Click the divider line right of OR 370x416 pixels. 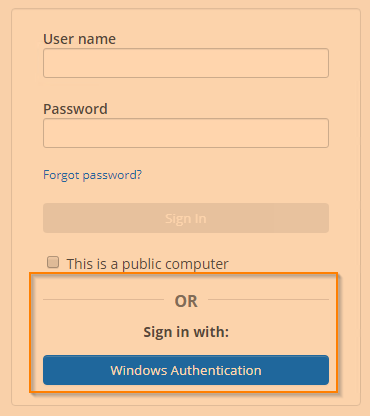point(268,299)
